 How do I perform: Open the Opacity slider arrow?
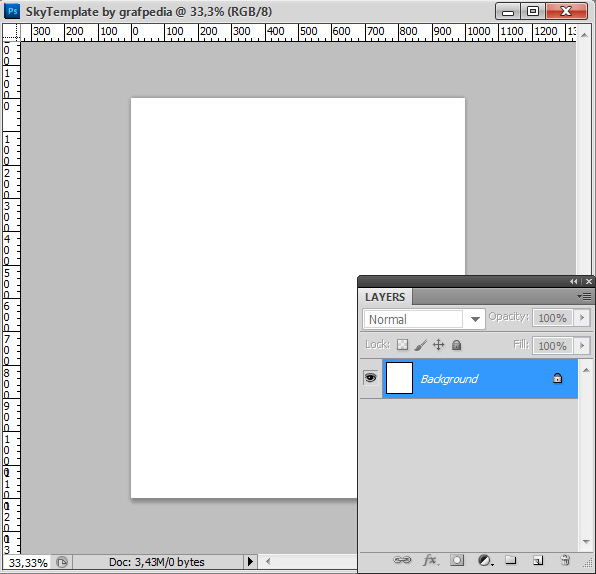582,317
